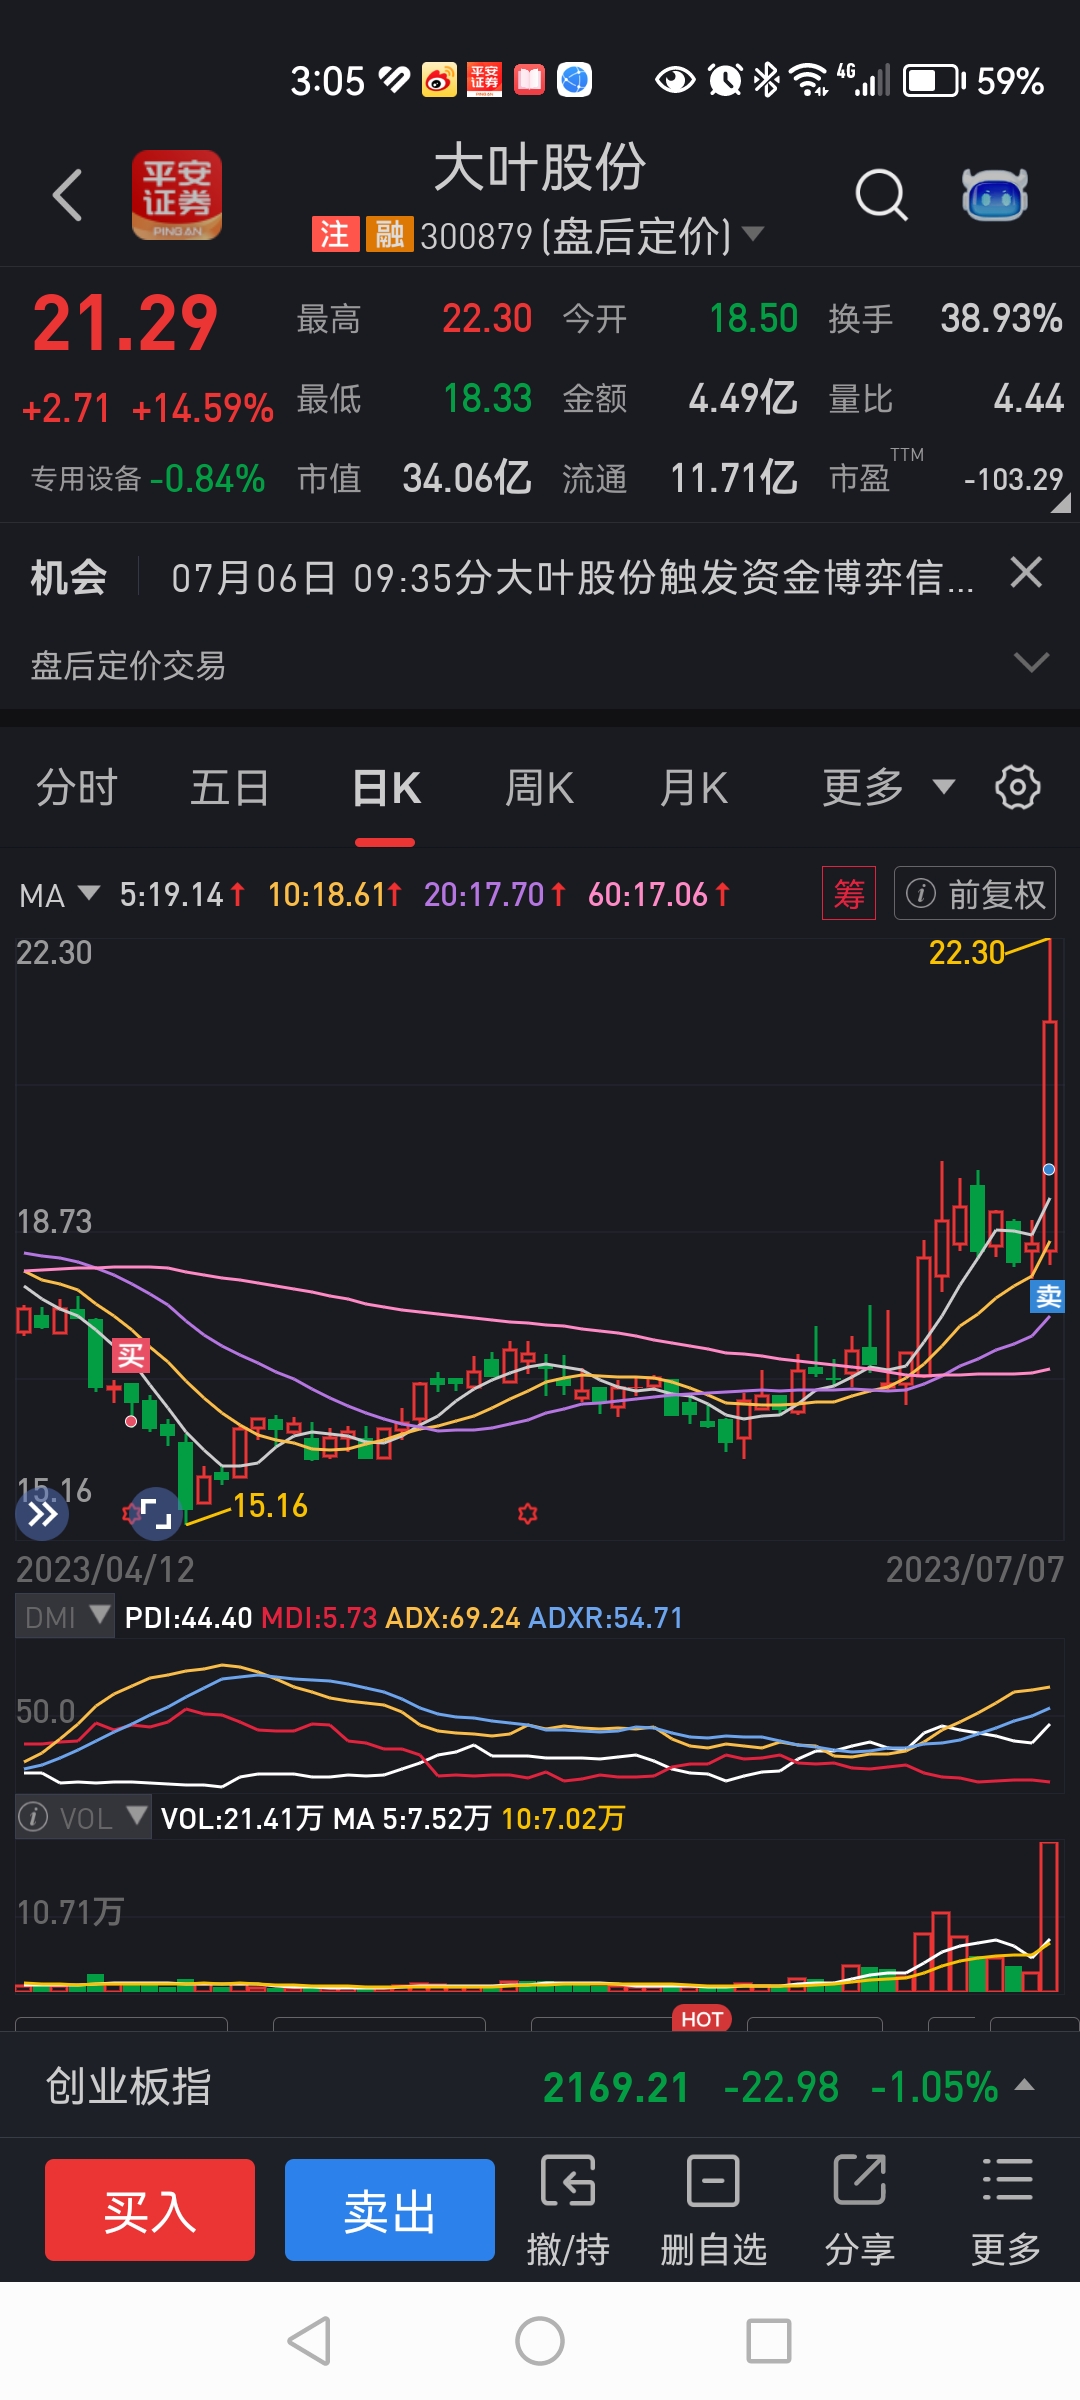Screen dimensions: 1080x2400
Task: Tap the HOT badge tab
Action: tap(702, 2018)
